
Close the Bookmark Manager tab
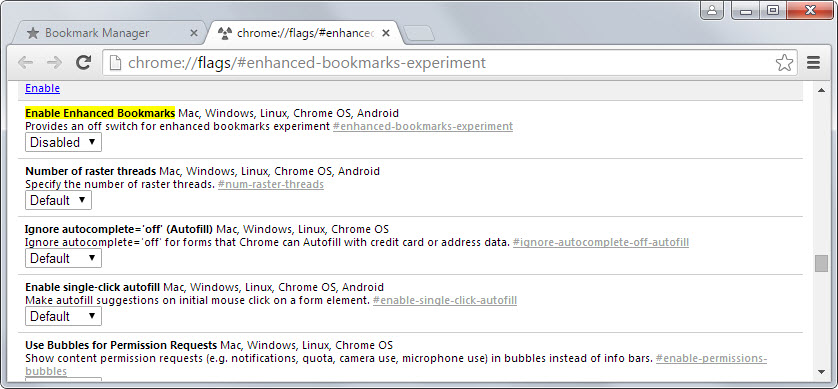[x=194, y=33]
